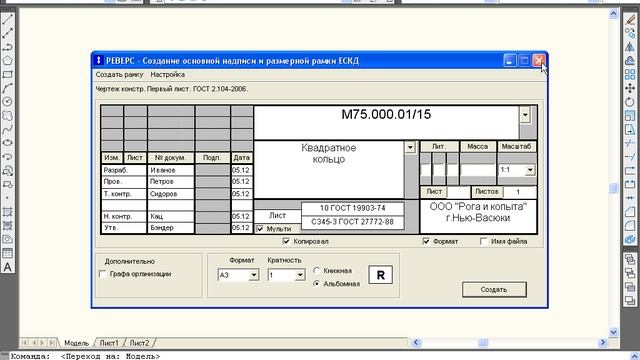Select the Chamfer tool
The height and width of the screenshot is (360, 640).
[630, 212]
